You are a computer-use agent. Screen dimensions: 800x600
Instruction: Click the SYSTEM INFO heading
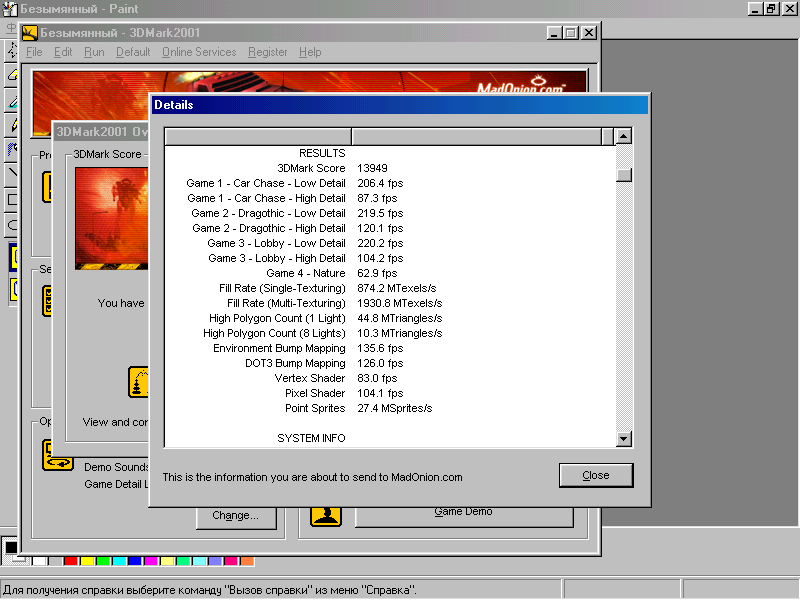311,438
